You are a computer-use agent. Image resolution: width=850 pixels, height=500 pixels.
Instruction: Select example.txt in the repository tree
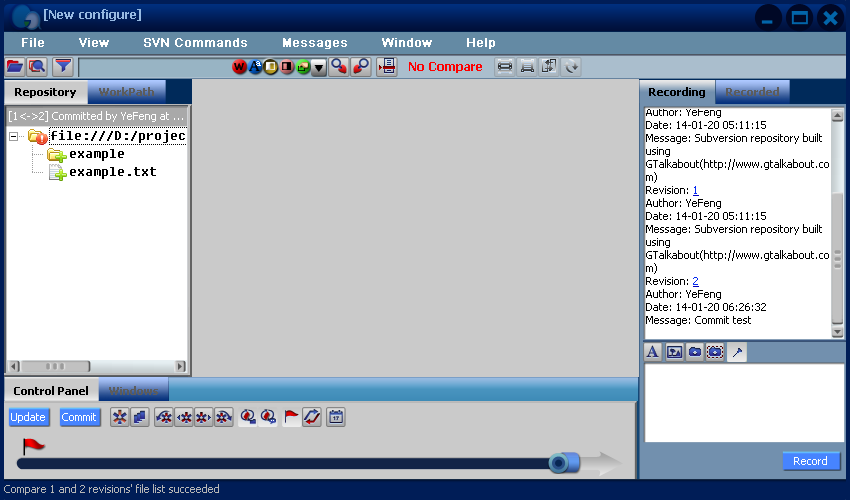tap(112, 172)
